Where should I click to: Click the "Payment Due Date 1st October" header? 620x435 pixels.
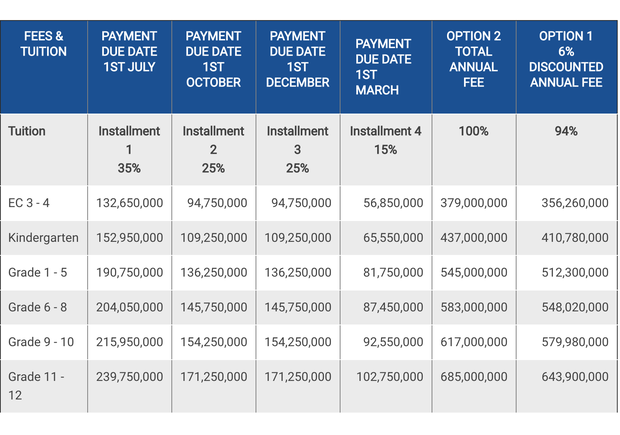click(x=213, y=59)
